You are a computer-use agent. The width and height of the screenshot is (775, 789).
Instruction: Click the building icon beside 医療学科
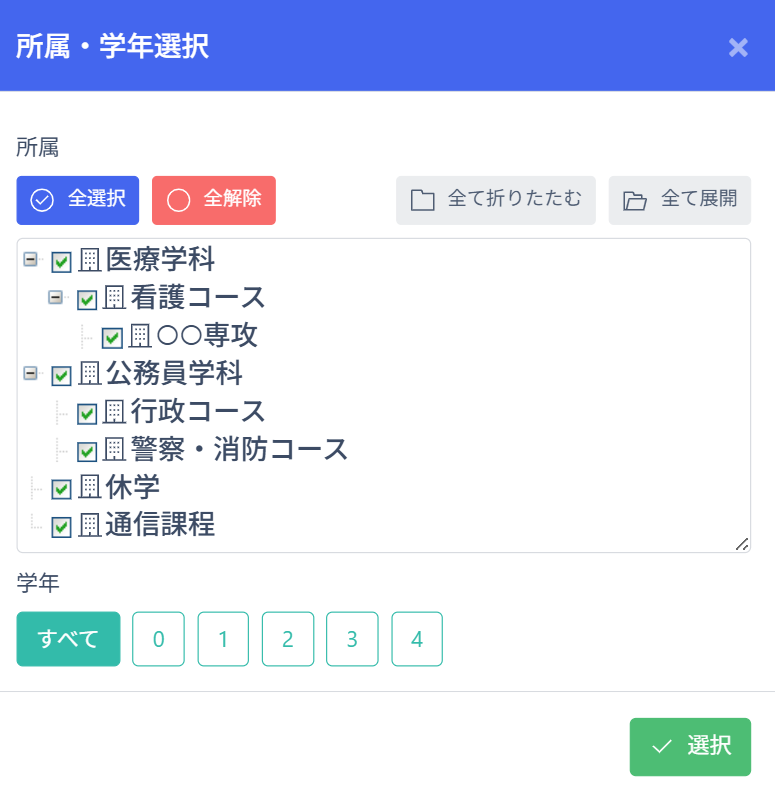pos(90,261)
